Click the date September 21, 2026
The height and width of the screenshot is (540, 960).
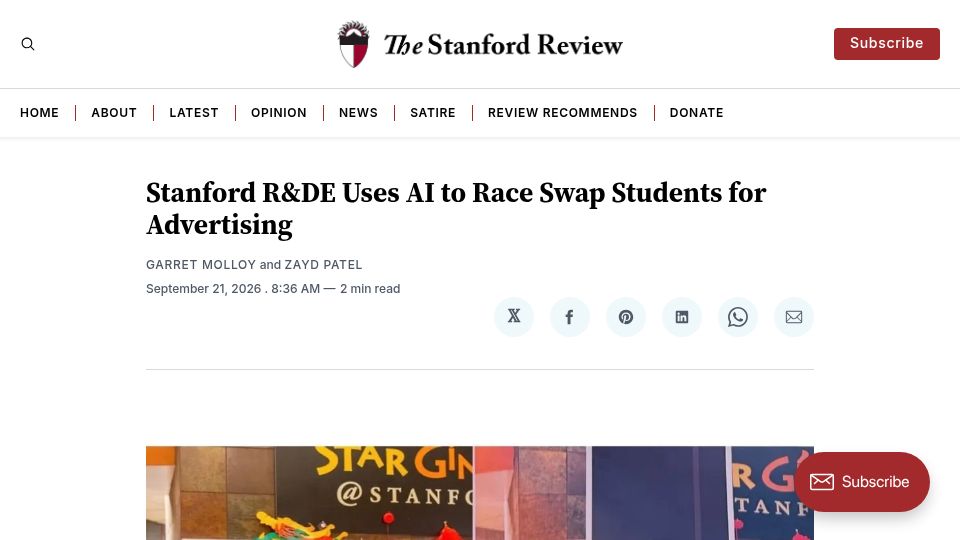(203, 288)
